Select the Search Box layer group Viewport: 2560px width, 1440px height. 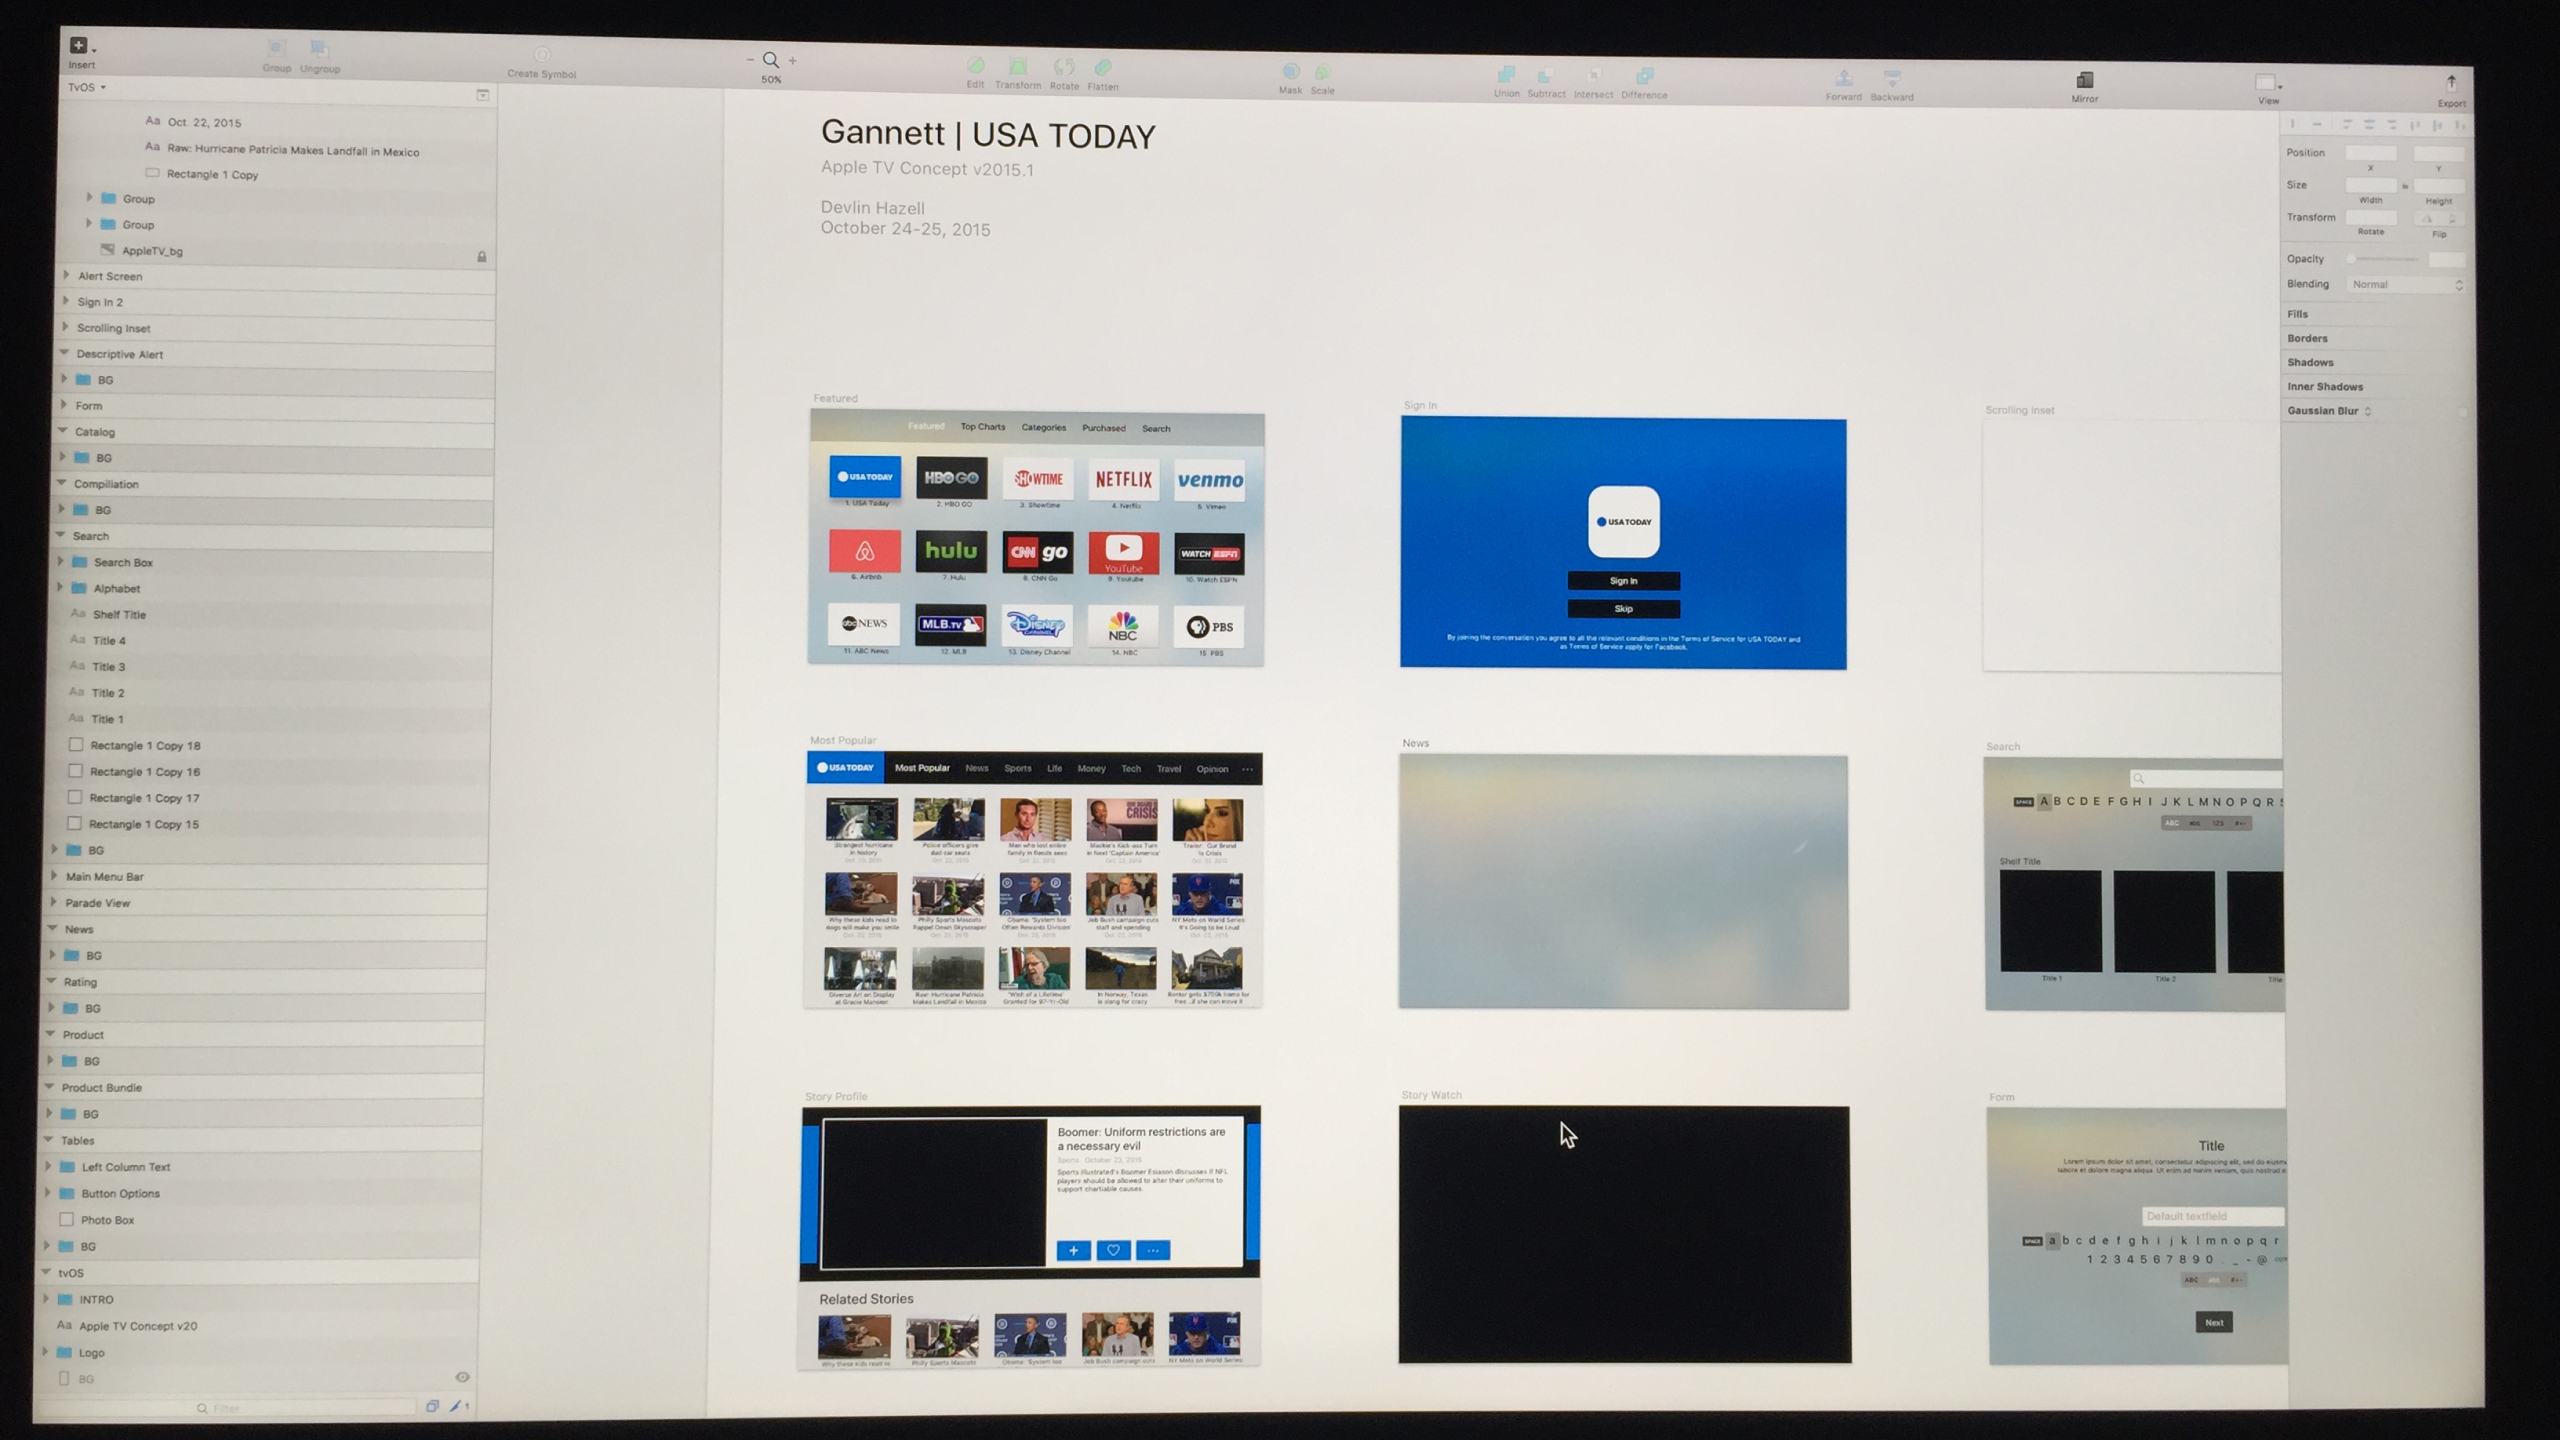click(x=123, y=562)
